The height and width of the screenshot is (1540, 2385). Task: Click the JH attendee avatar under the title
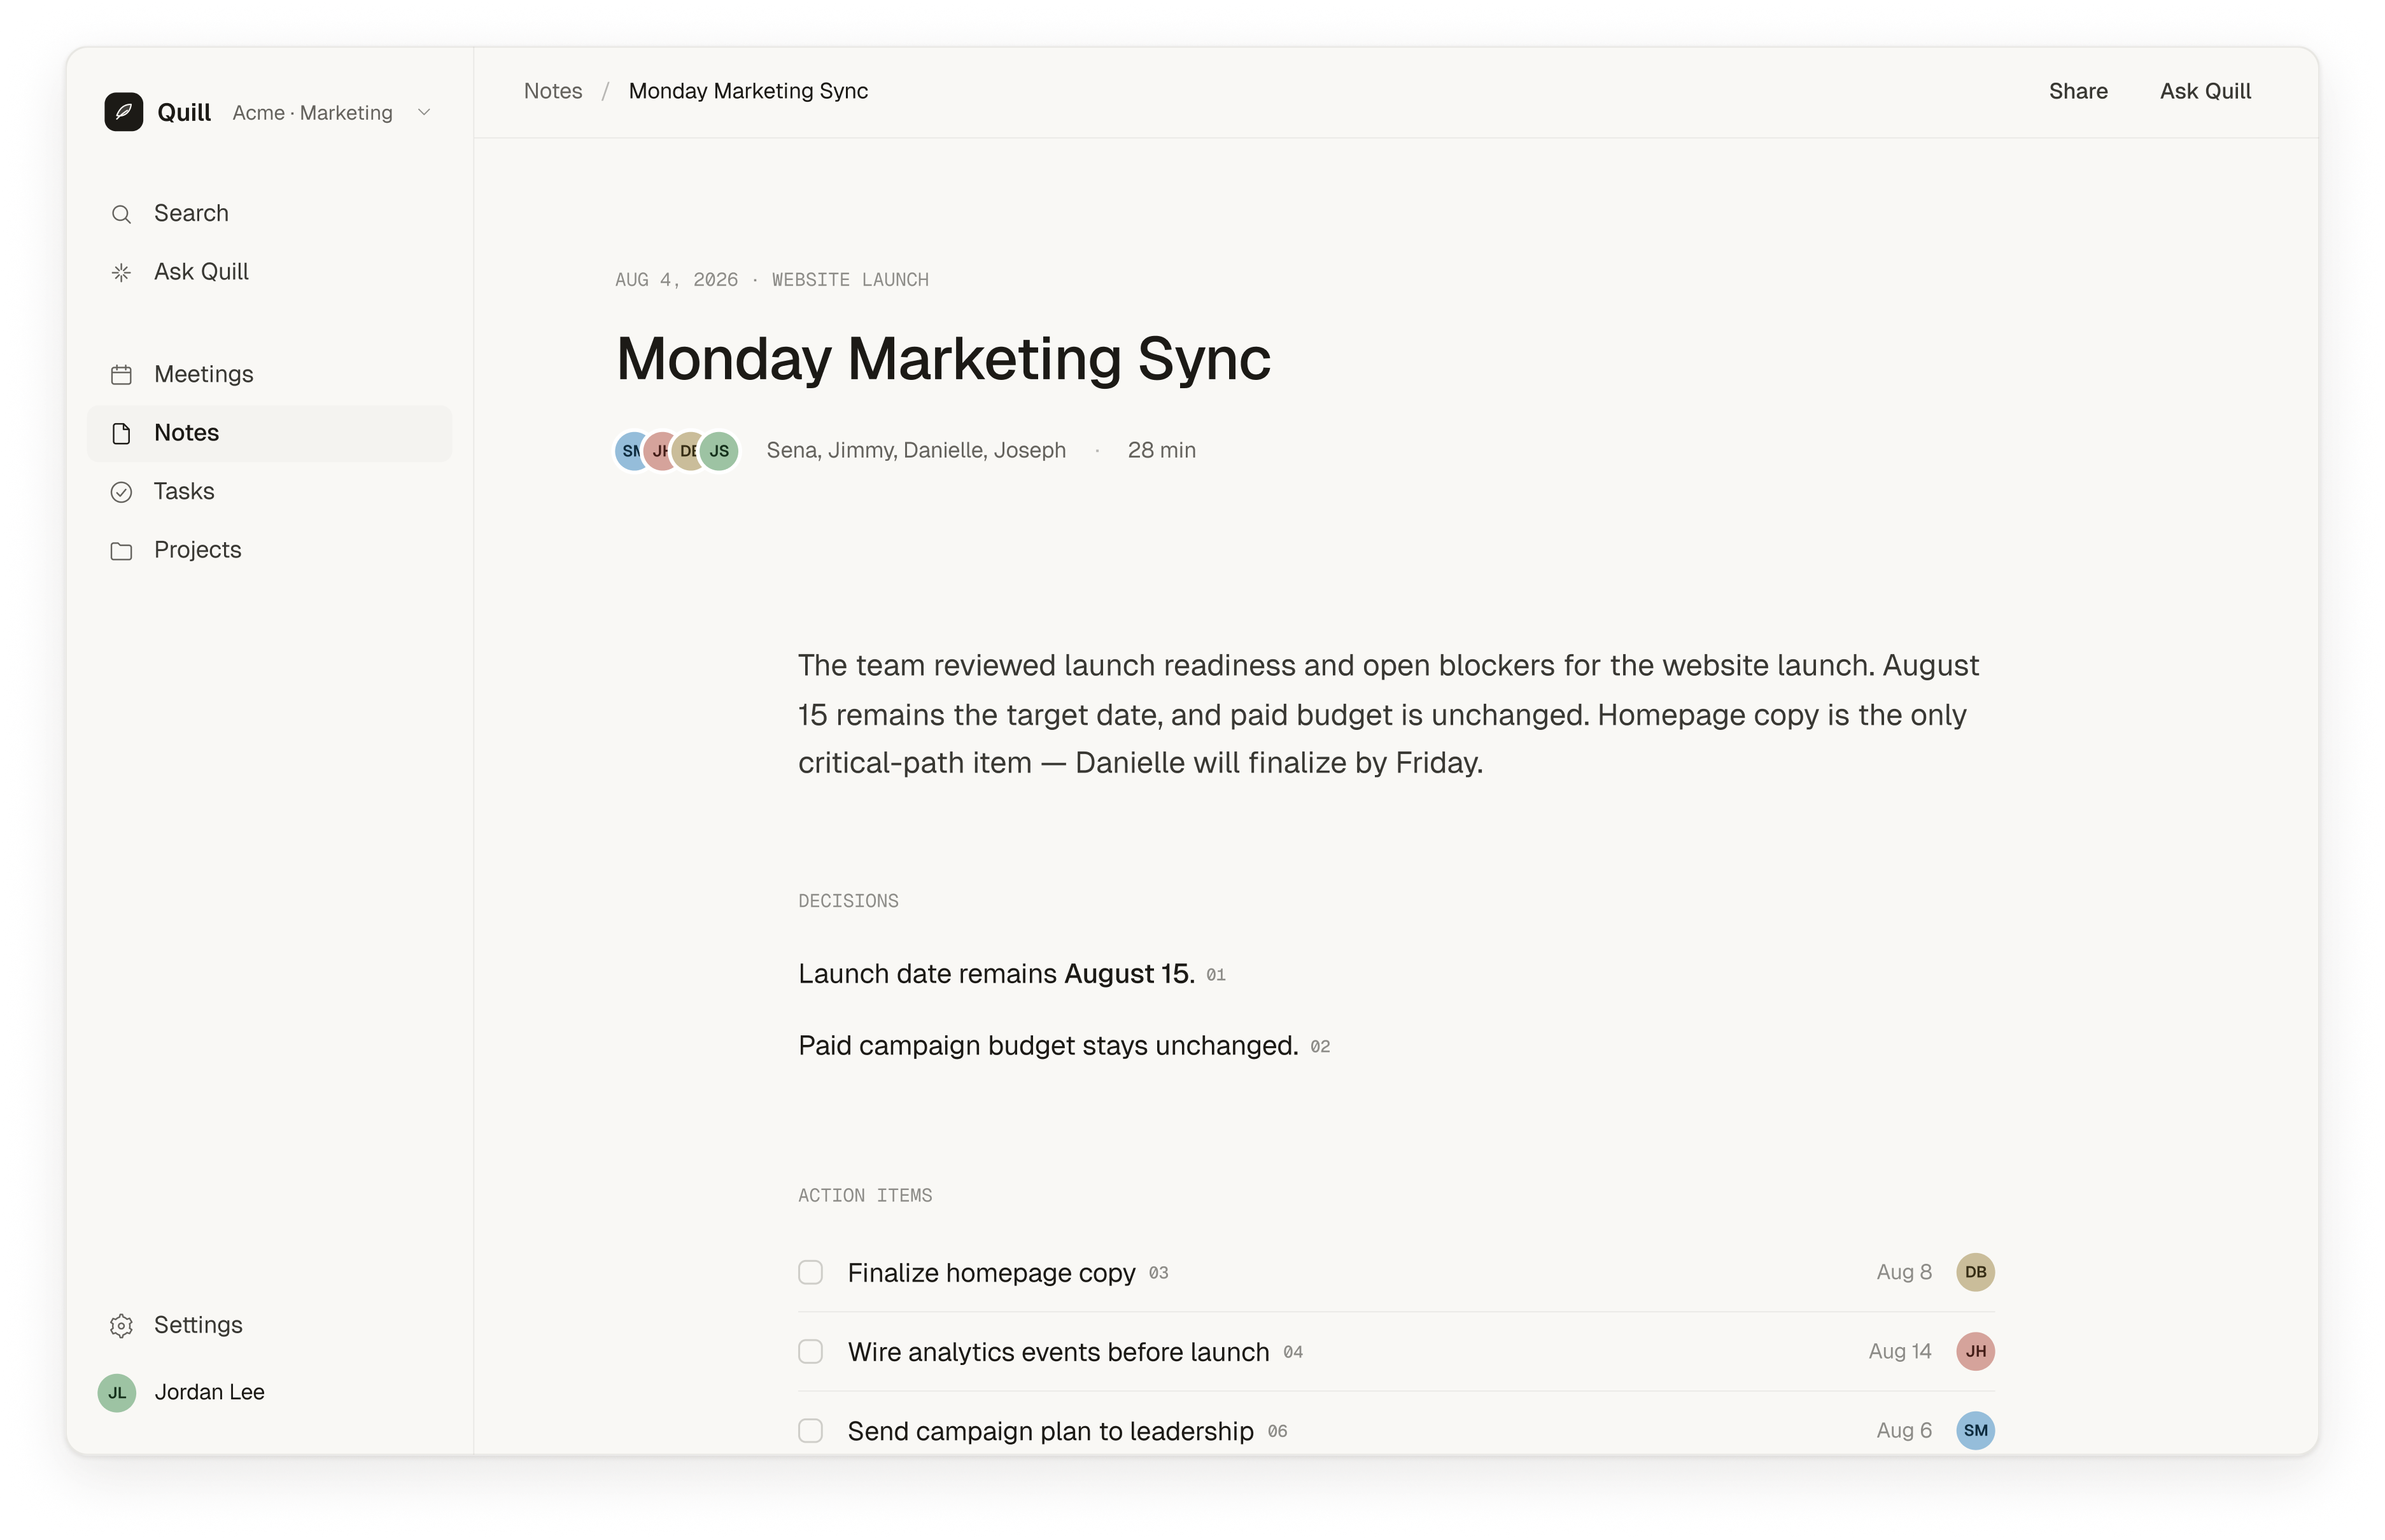pos(658,451)
